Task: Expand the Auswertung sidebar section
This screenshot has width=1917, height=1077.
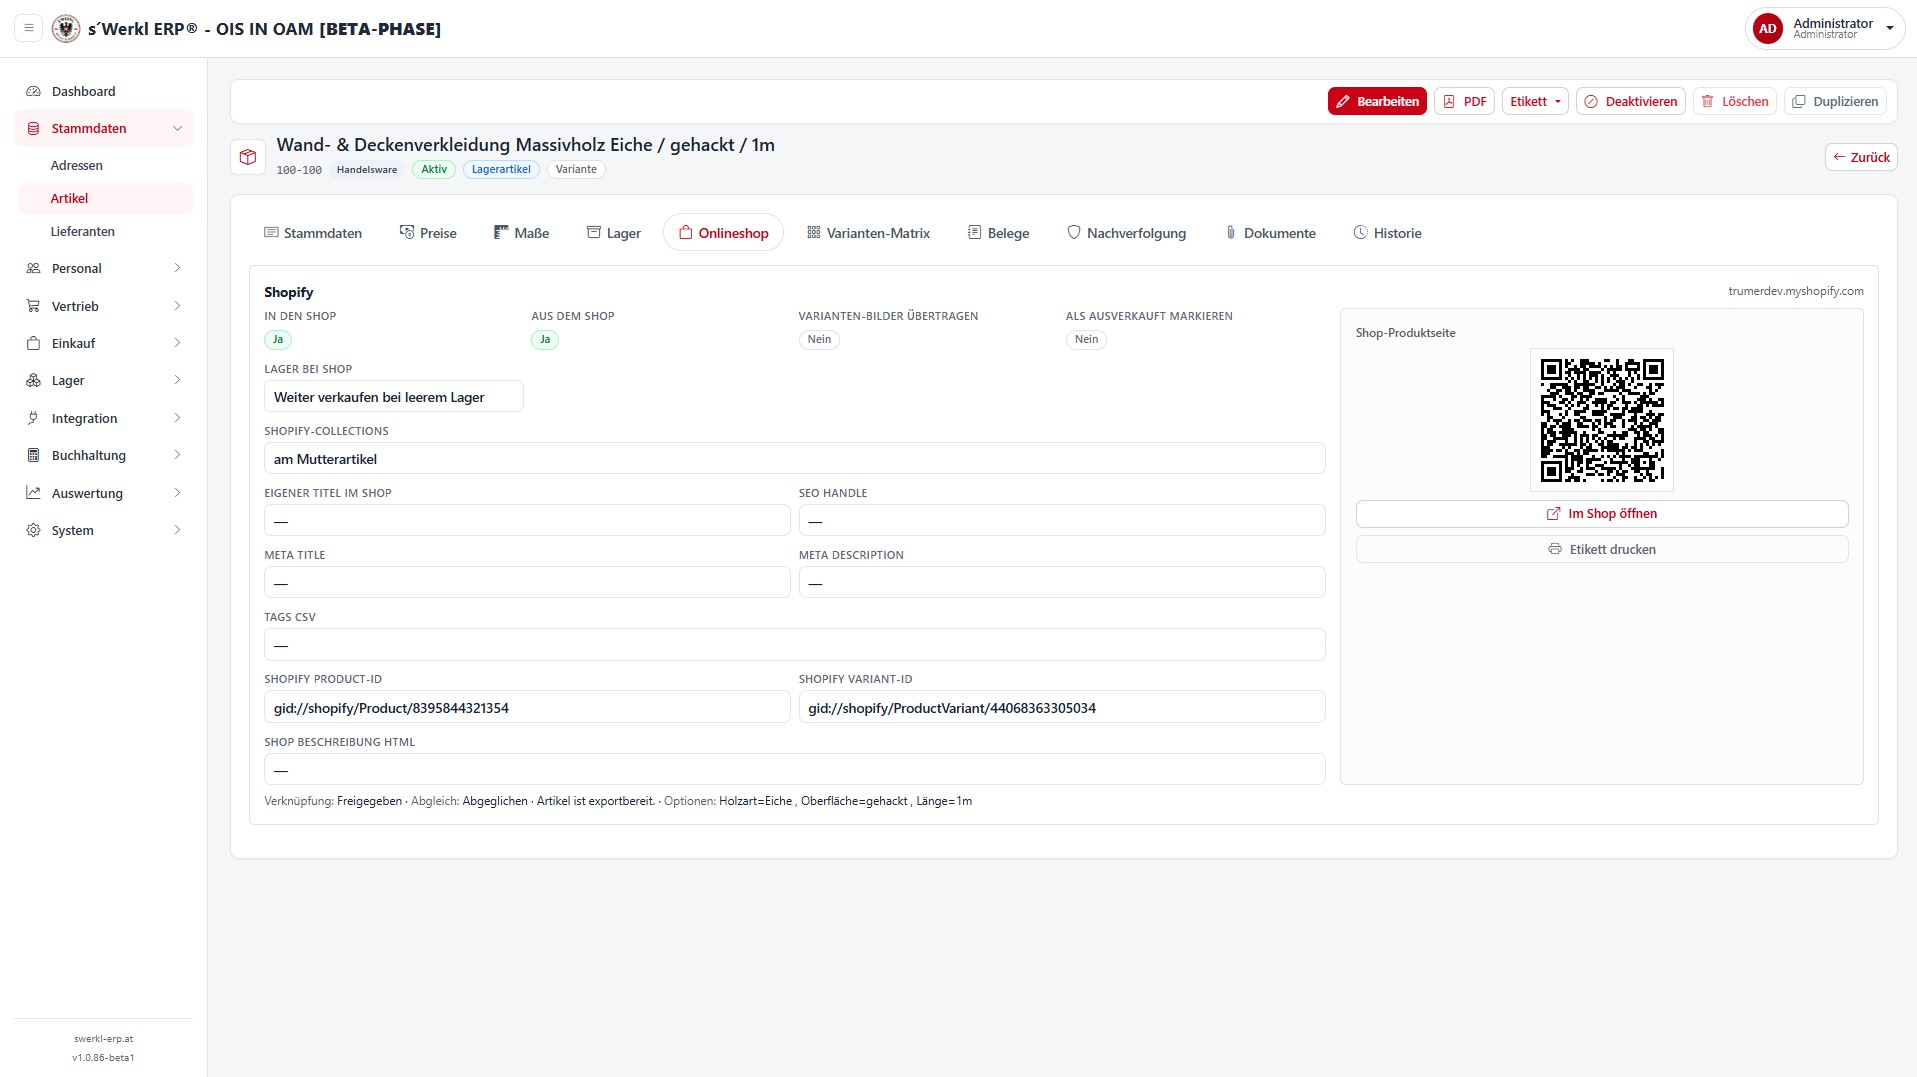Action: click(104, 493)
